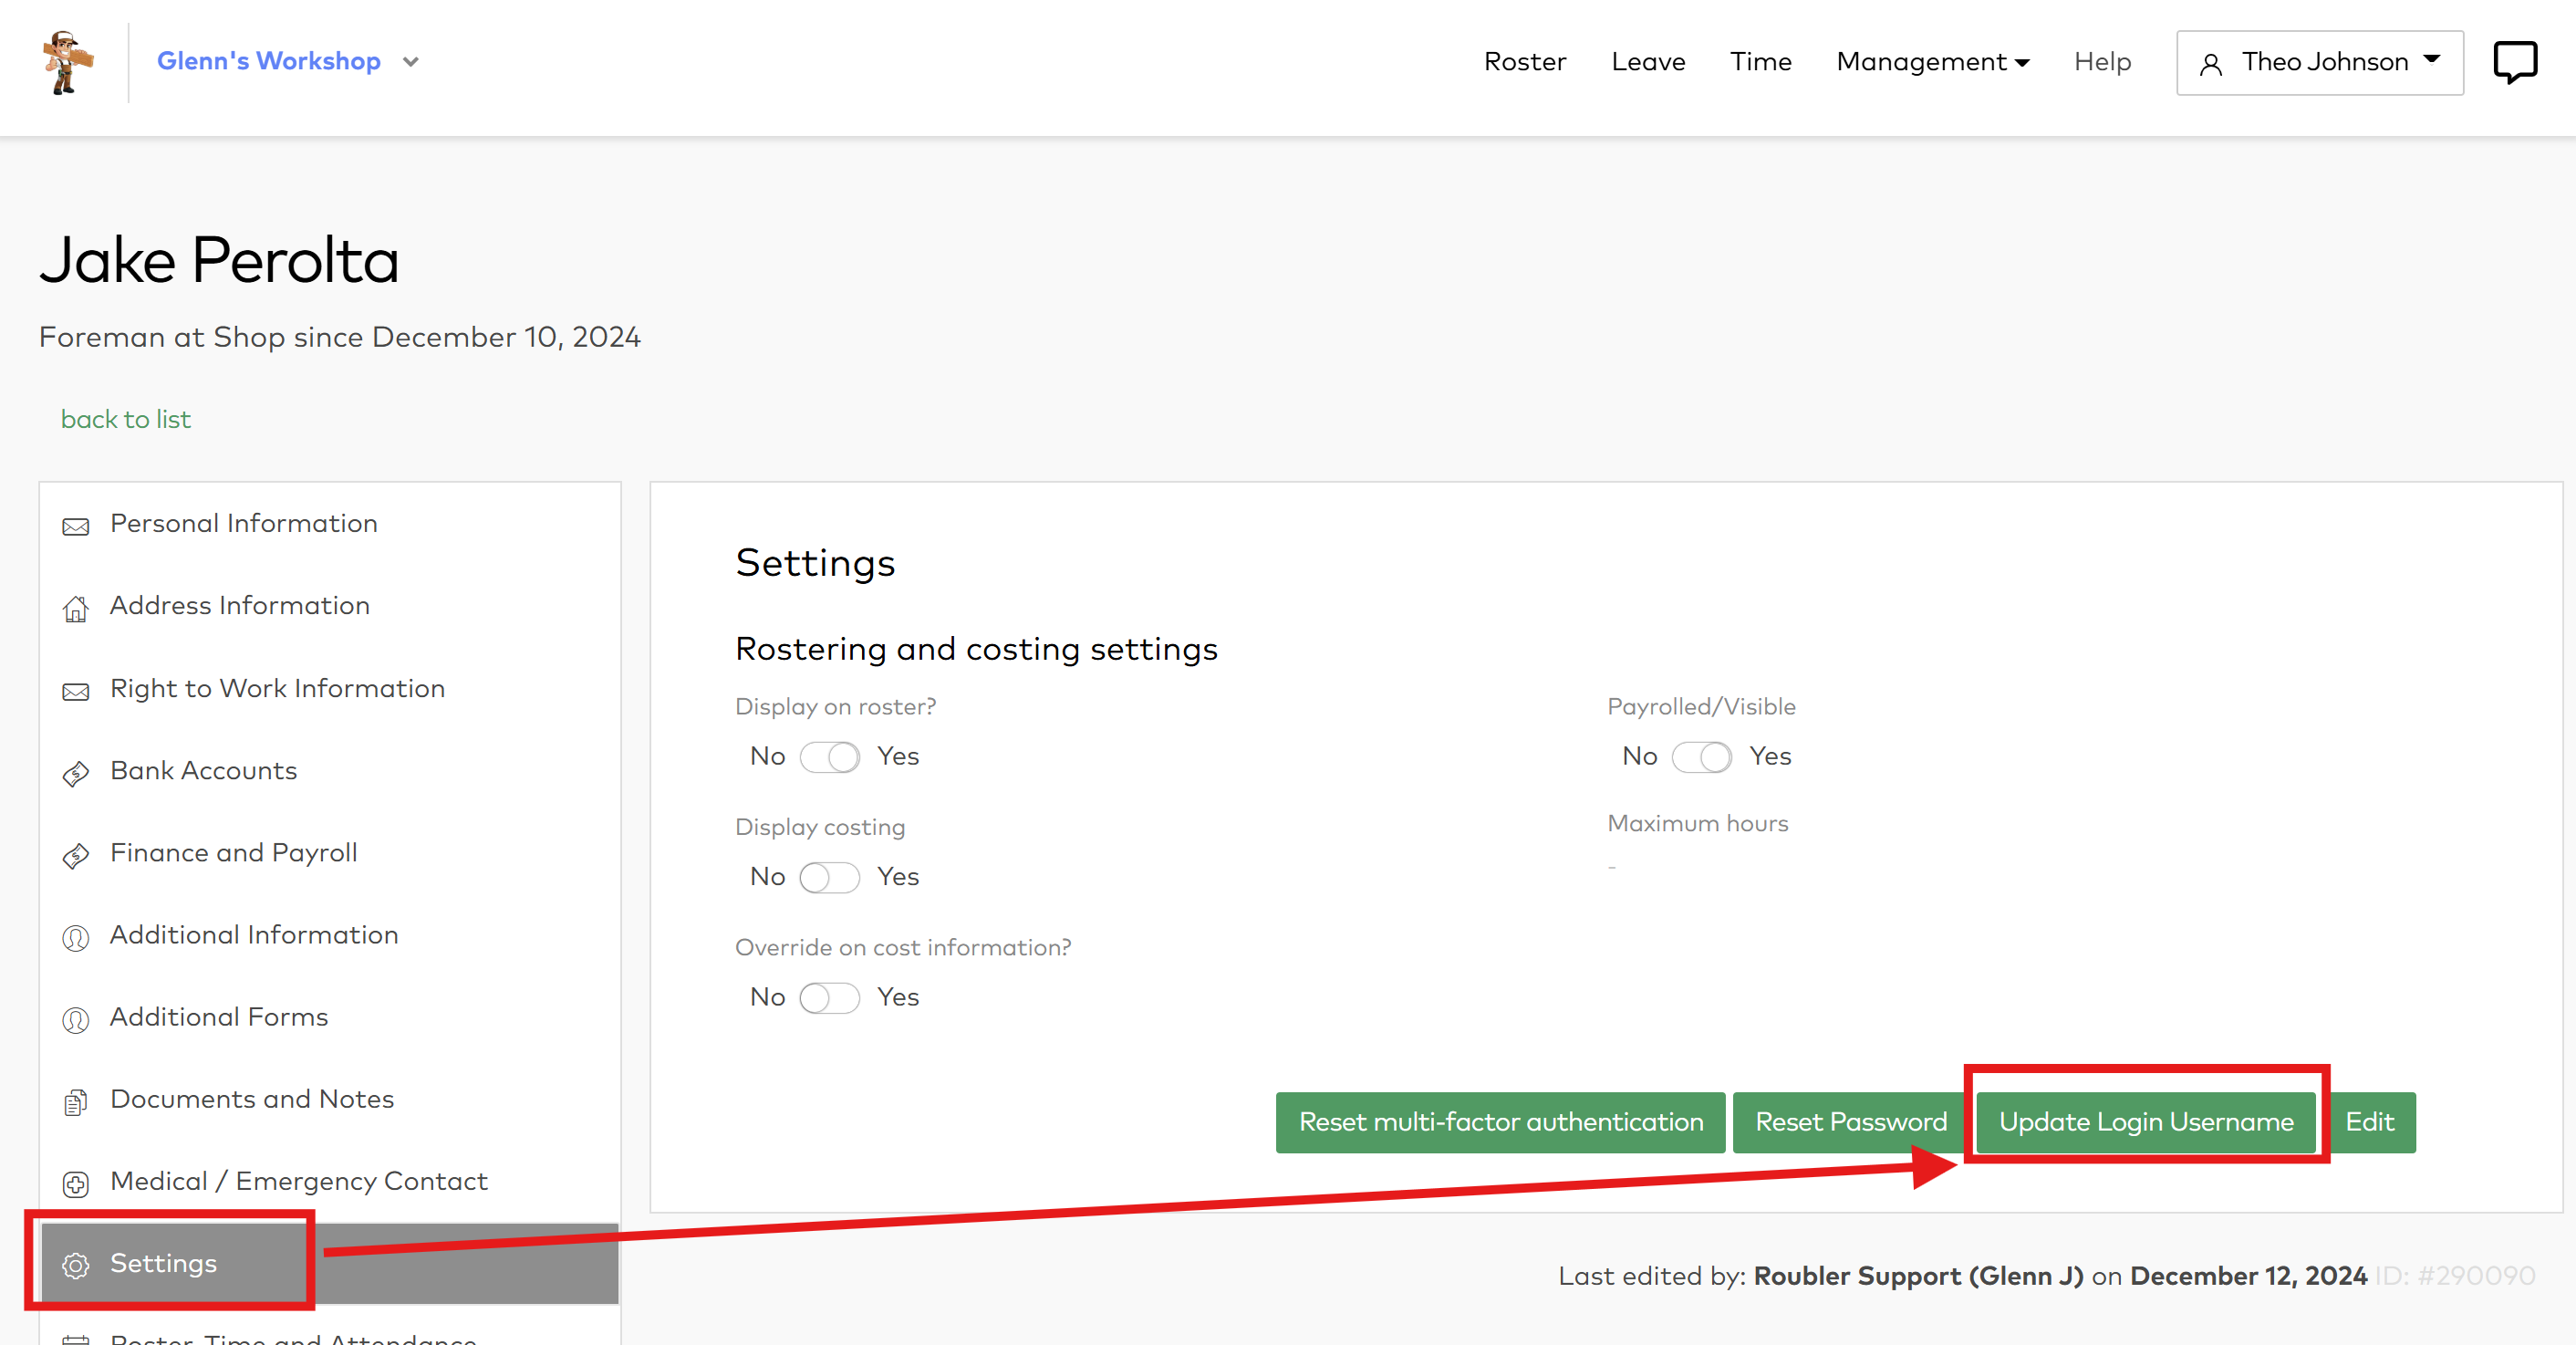The image size is (2576, 1345).
Task: Switch the Payrolled/Visible toggle
Action: [x=1701, y=757]
